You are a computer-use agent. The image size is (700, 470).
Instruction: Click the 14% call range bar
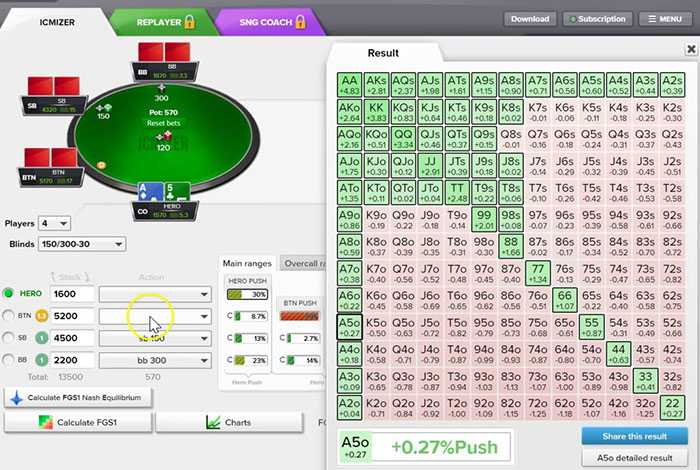303,360
